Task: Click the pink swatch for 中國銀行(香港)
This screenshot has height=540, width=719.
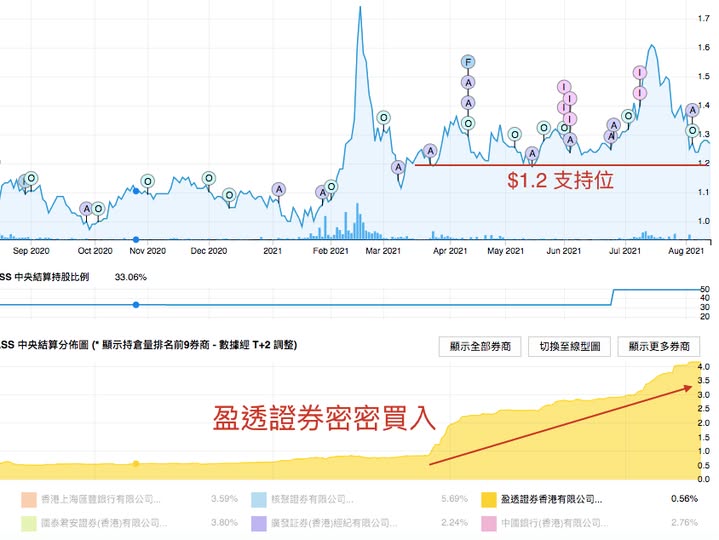Action: point(489,523)
